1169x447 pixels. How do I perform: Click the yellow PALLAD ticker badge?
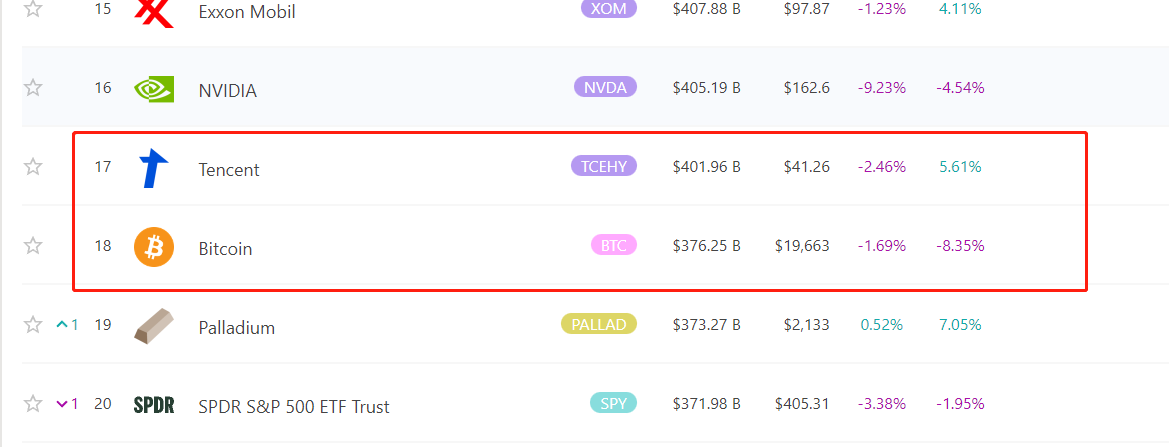tap(599, 324)
